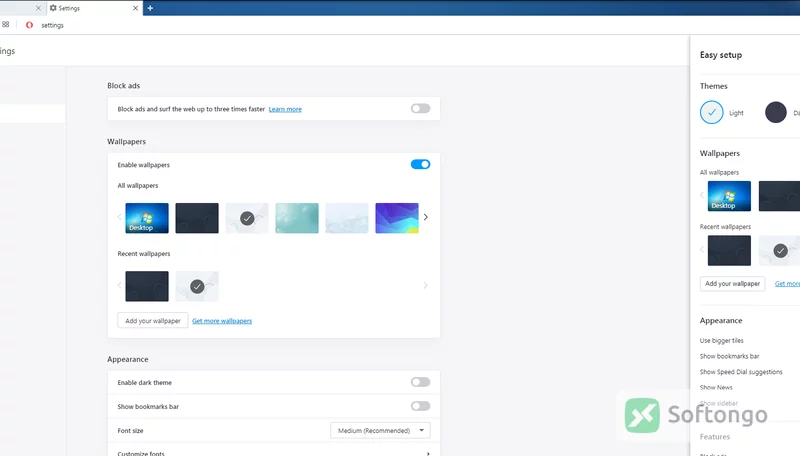Open Speed Dial grid icon
This screenshot has width=800, height=456.
[6, 24]
